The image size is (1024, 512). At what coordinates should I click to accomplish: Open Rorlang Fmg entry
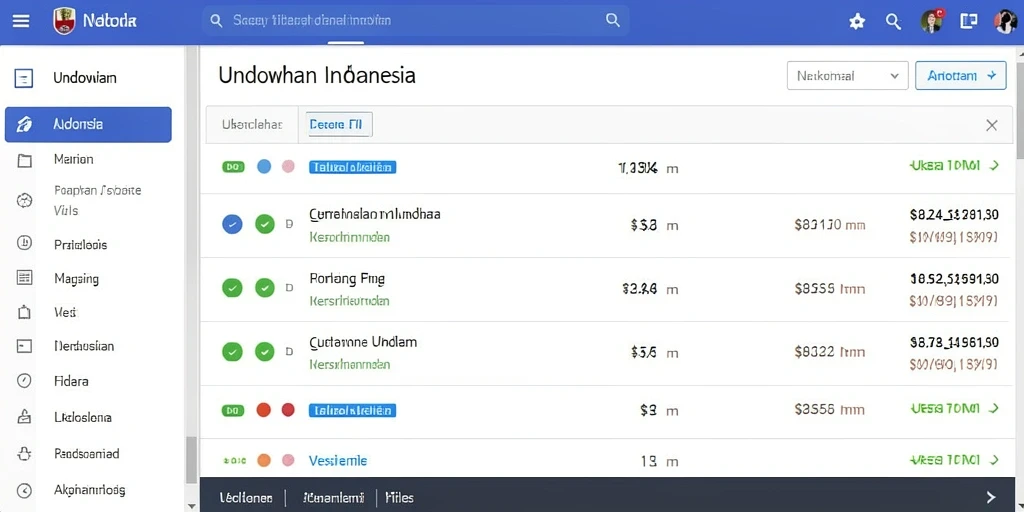(347, 279)
